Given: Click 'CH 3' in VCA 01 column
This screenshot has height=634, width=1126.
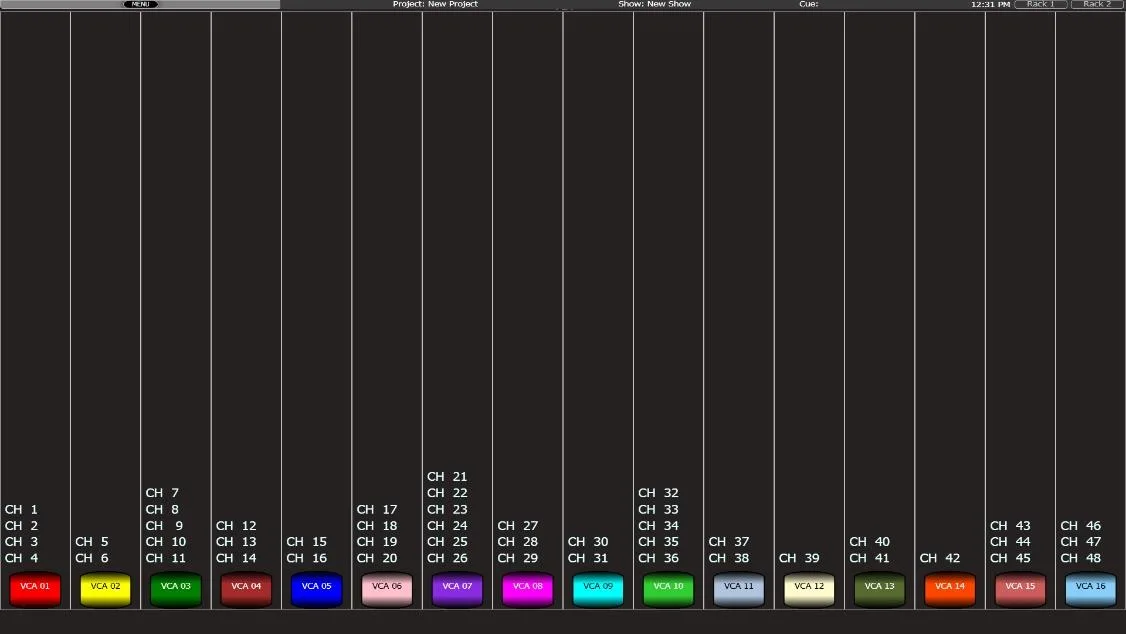Looking at the screenshot, I should coord(22,542).
